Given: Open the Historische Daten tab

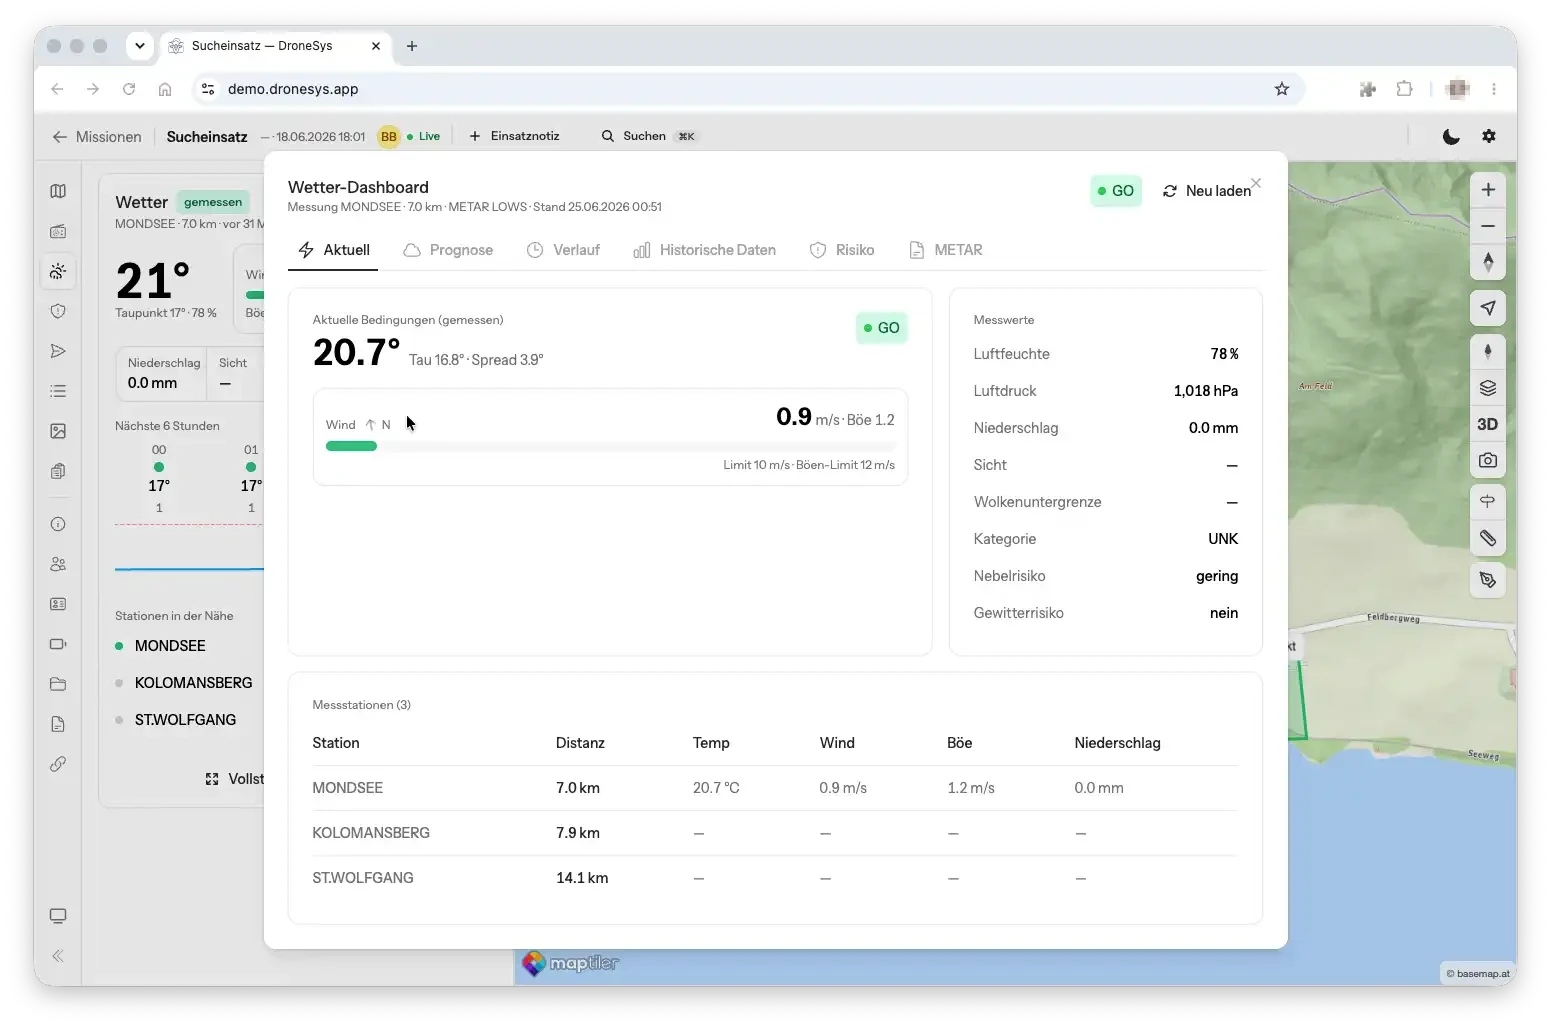Looking at the screenshot, I should point(704,250).
